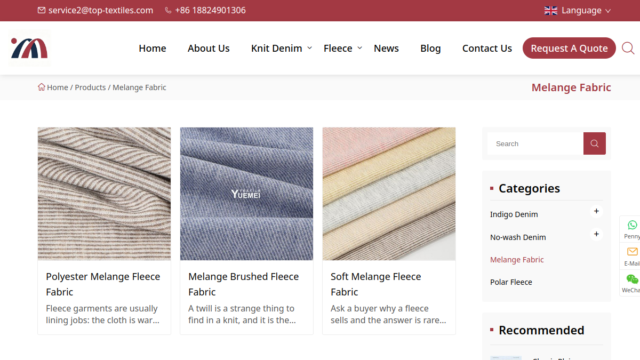Click the Recommended heading
Viewport: 640px width, 360px height.
pos(541,330)
